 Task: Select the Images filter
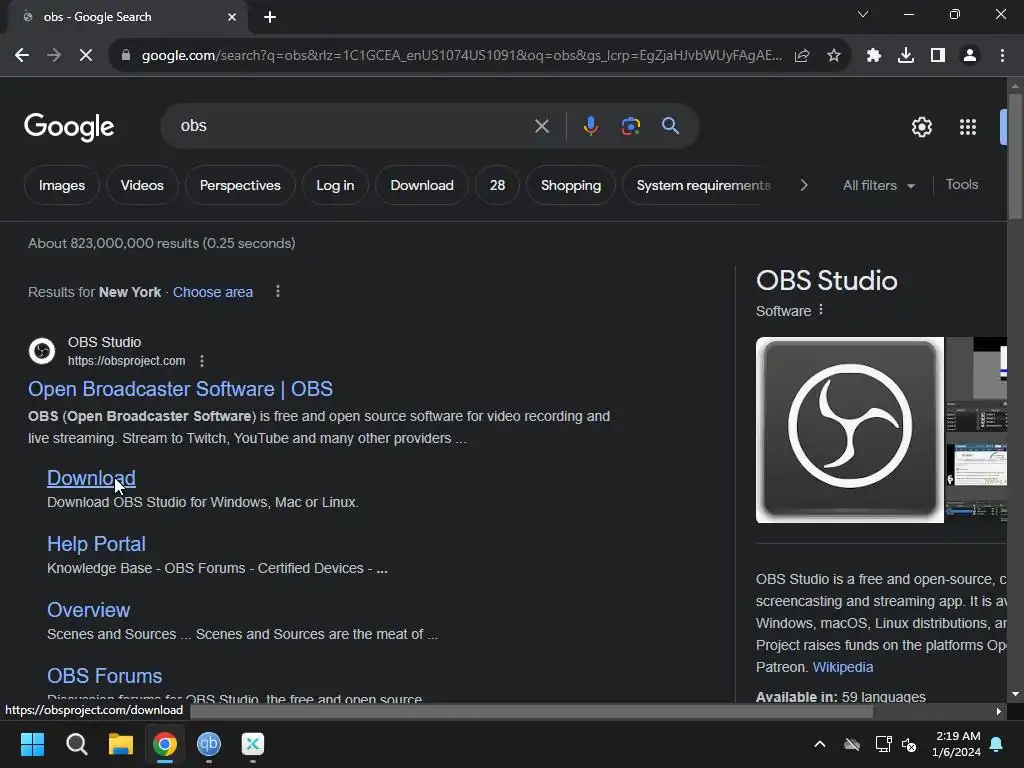point(62,185)
